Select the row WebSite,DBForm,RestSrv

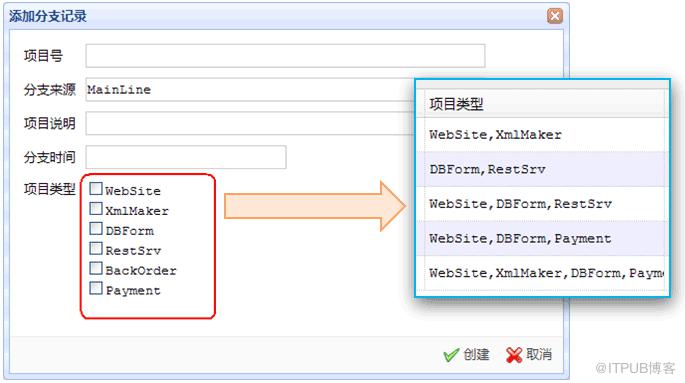click(x=544, y=204)
